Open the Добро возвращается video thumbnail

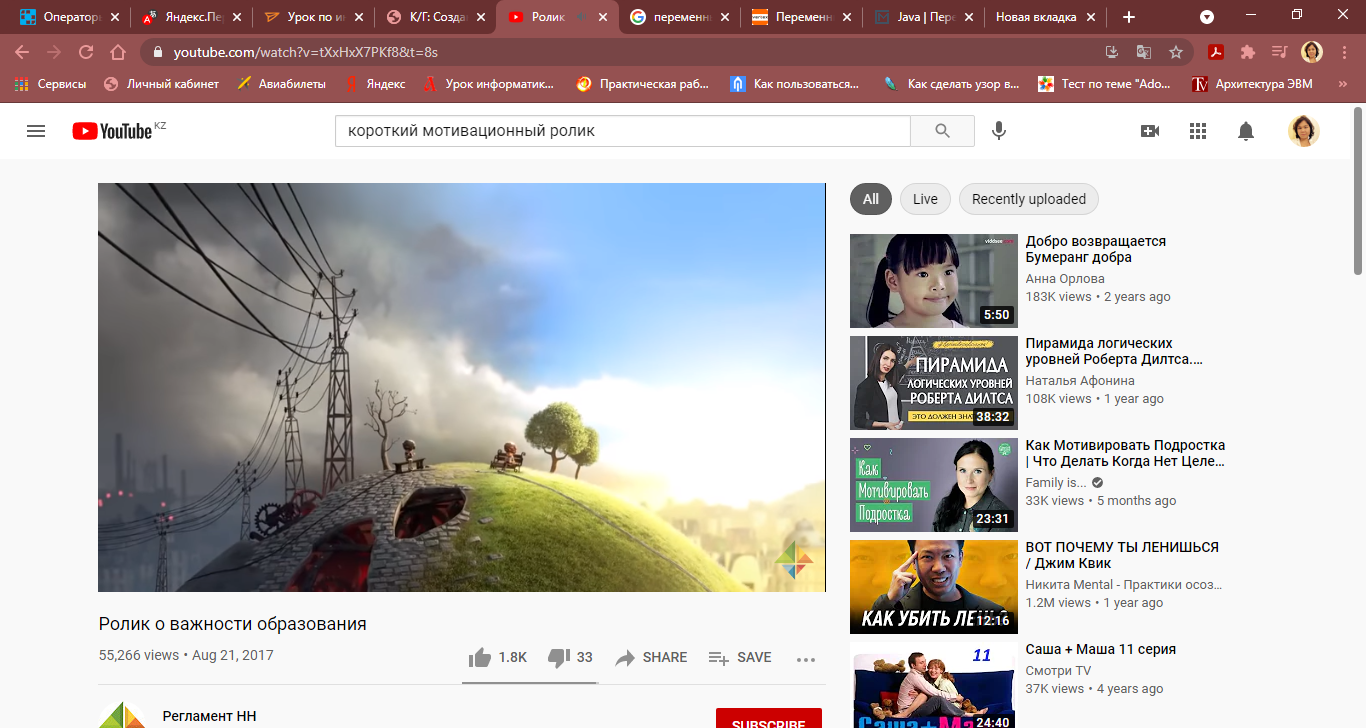pos(934,281)
